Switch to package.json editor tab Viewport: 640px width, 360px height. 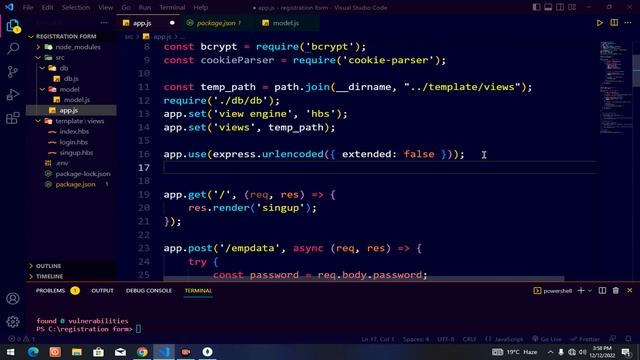click(x=216, y=23)
